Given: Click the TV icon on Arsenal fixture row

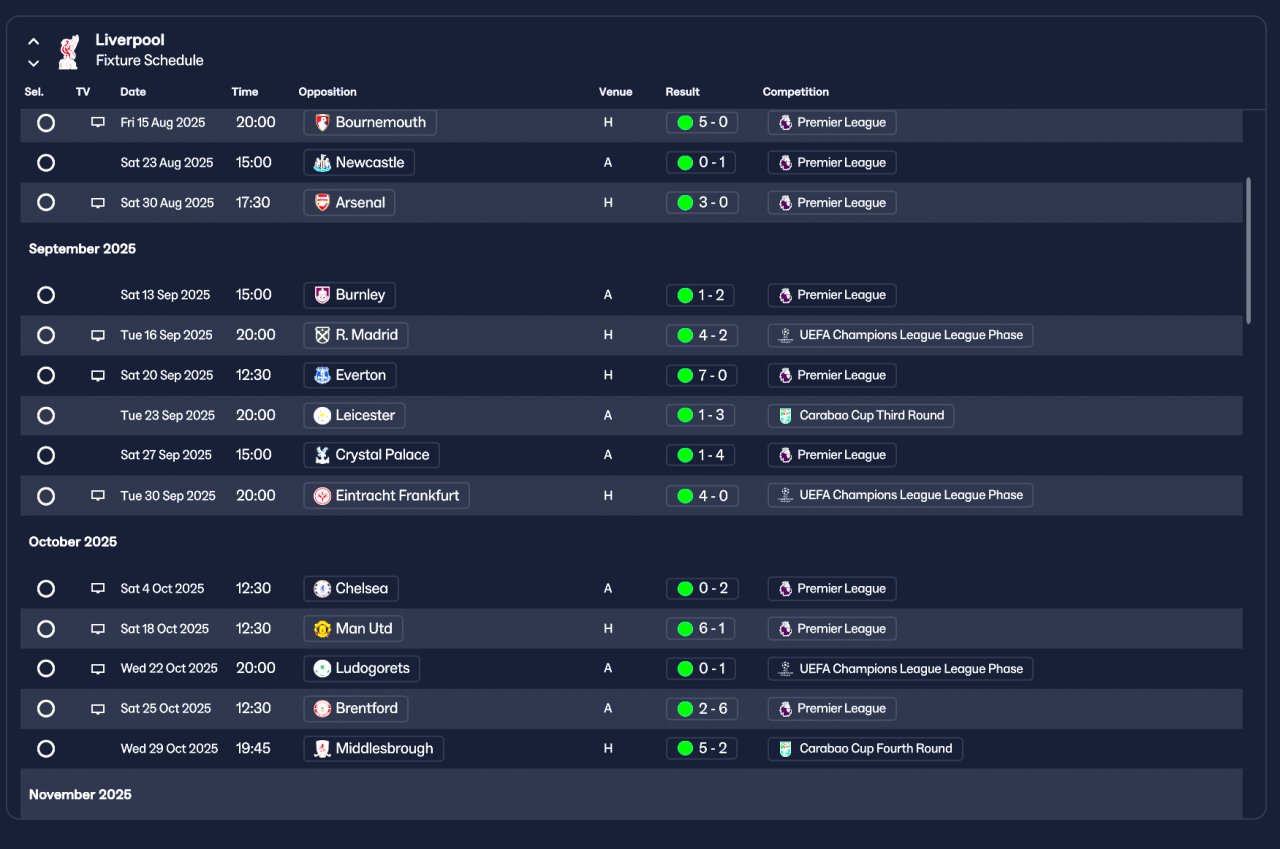Looking at the screenshot, I should pos(98,203).
